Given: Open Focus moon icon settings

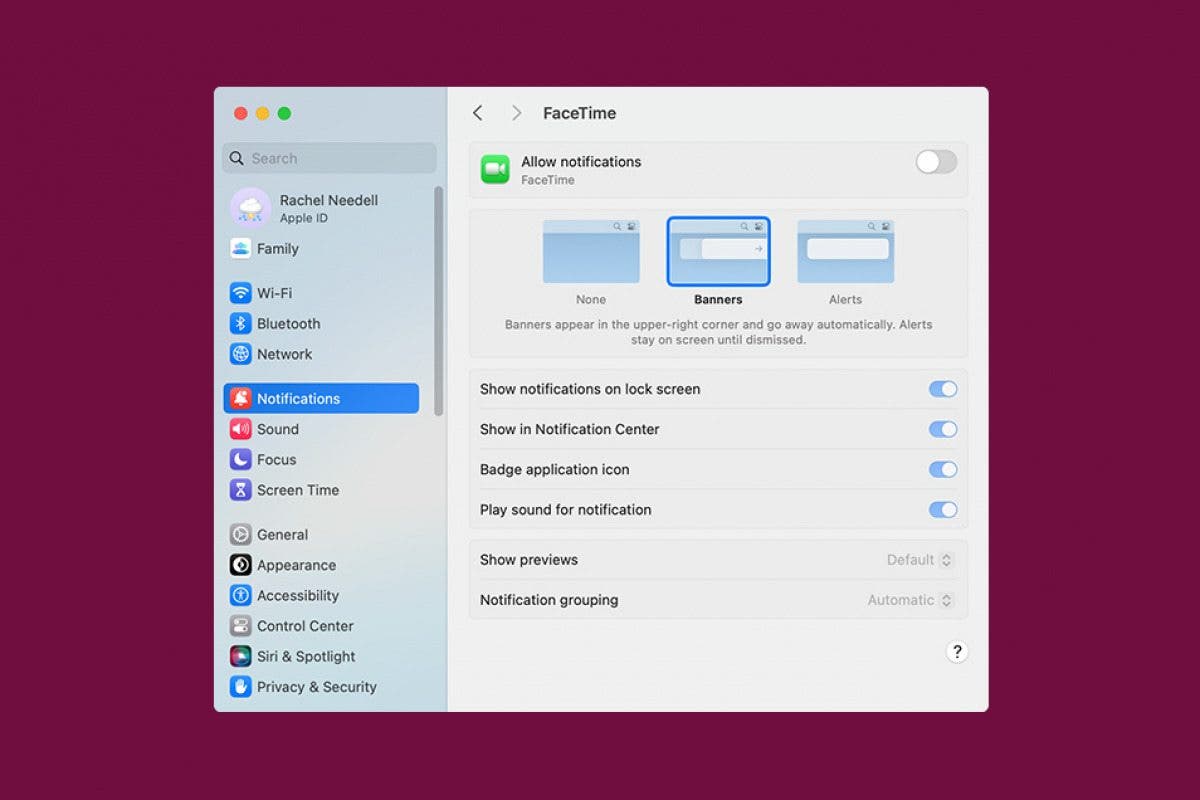Looking at the screenshot, I should (x=240, y=460).
